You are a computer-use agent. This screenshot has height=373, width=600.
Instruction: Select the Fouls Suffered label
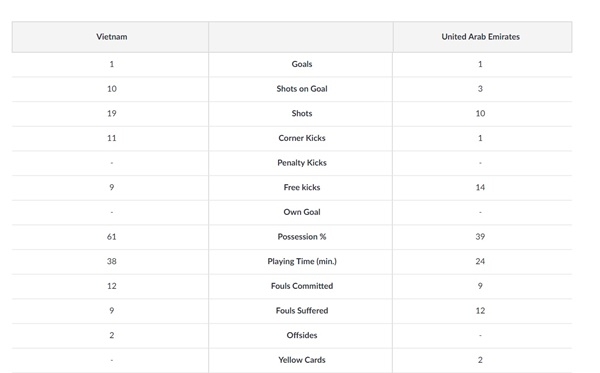click(302, 311)
